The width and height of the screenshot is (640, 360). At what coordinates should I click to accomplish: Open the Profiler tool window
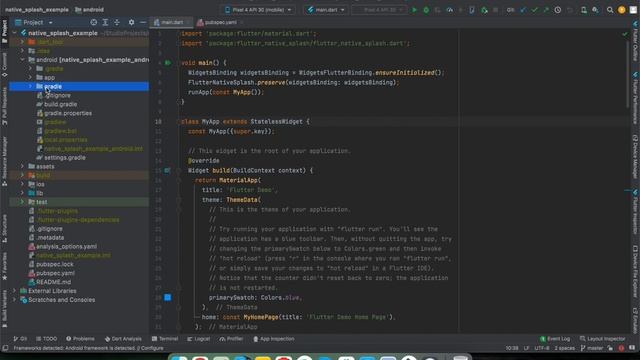[x=231, y=339]
